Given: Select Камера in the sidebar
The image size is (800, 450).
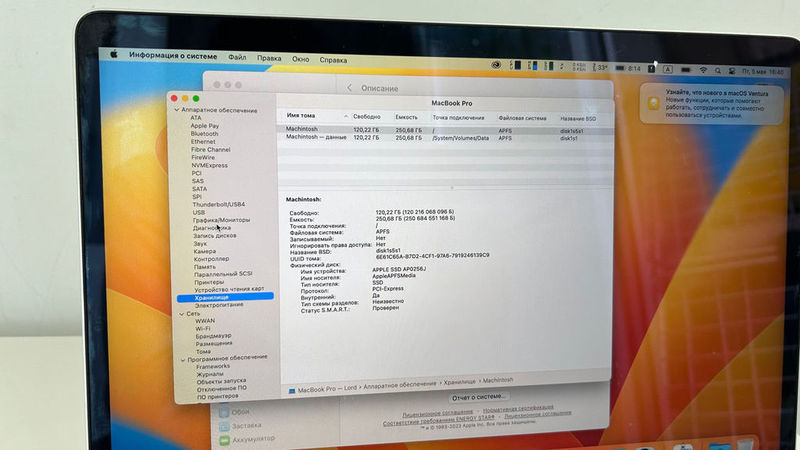Looking at the screenshot, I should click(205, 251).
